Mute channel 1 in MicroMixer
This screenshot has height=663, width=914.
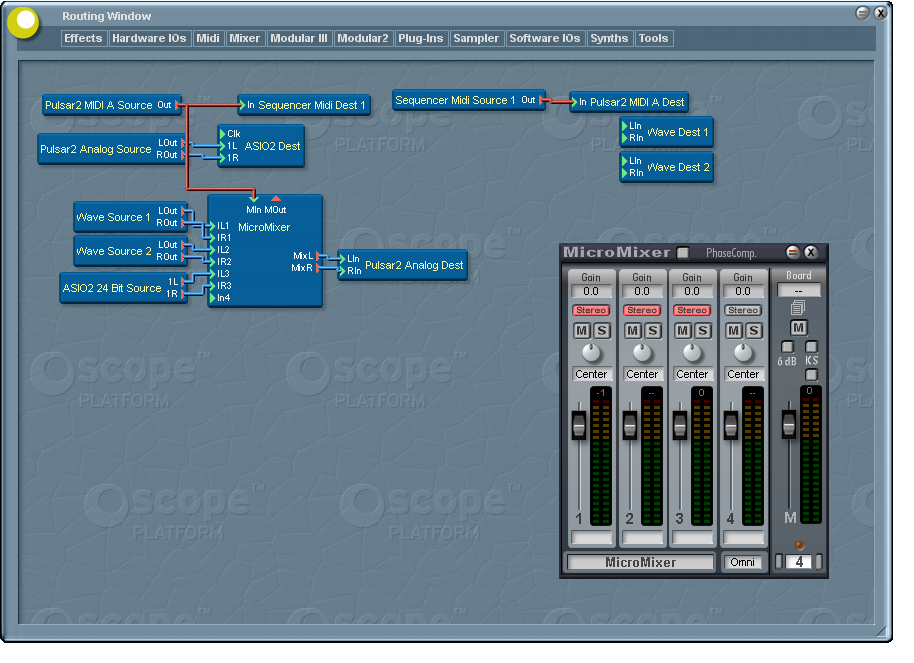coord(582,331)
